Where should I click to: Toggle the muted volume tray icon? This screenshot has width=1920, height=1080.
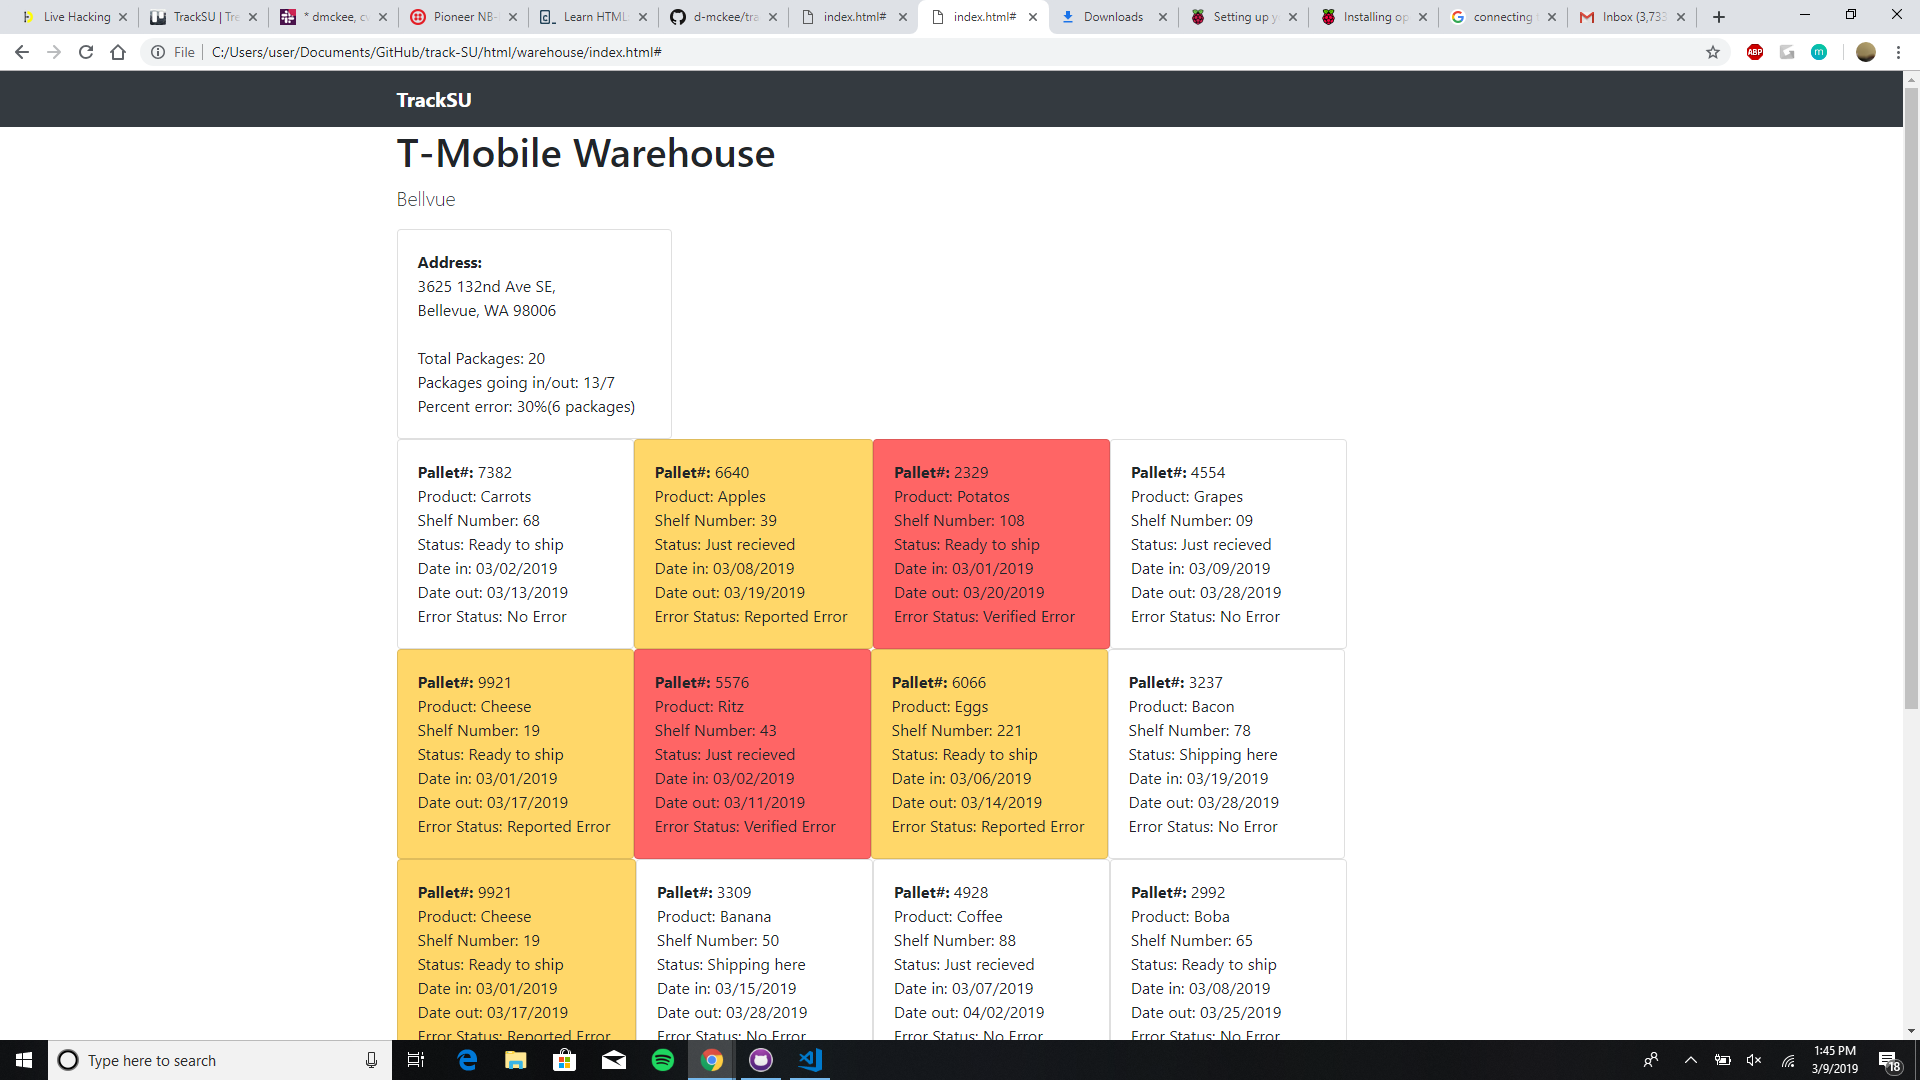pos(1754,1060)
